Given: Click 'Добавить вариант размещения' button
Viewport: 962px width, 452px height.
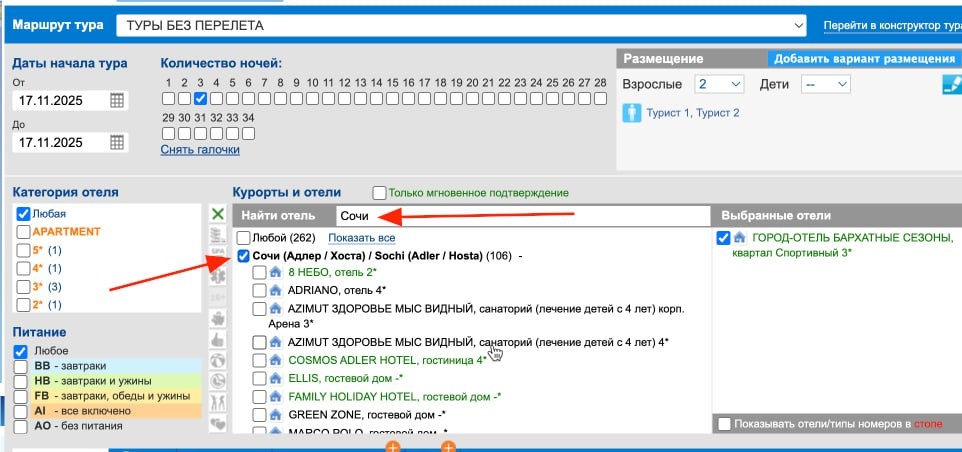Looking at the screenshot, I should (864, 59).
